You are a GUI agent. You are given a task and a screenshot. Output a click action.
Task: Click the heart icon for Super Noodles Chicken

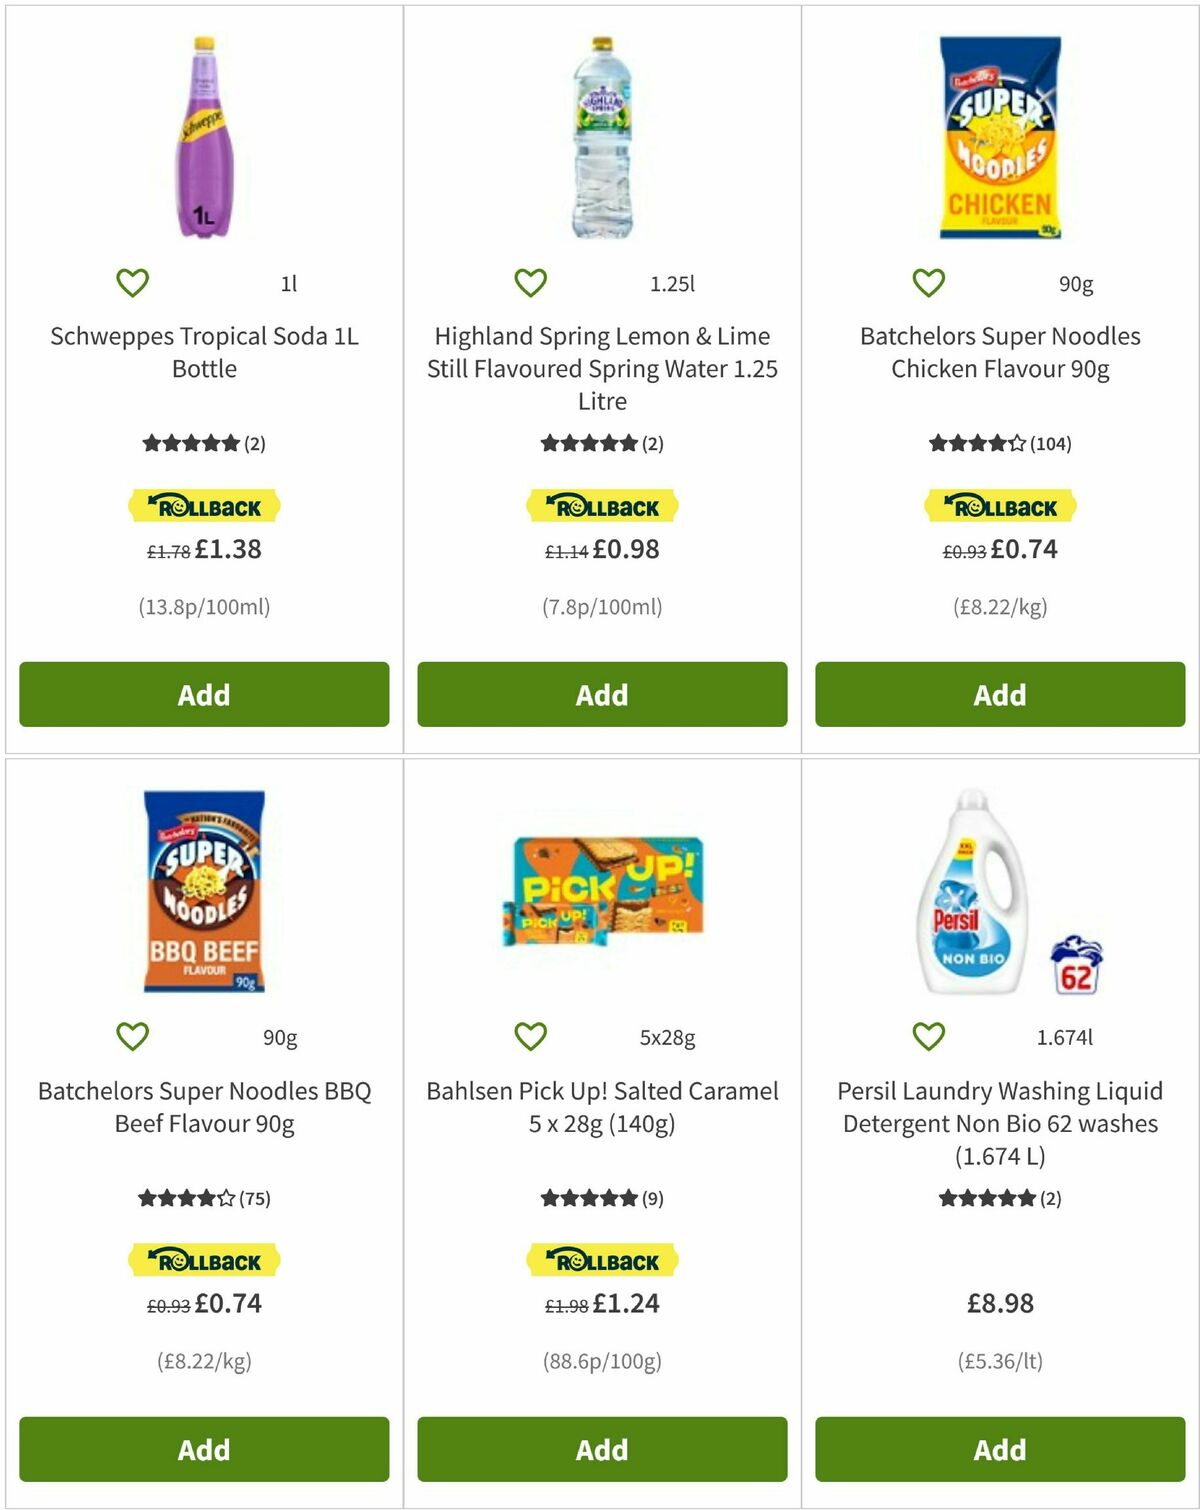tap(929, 281)
